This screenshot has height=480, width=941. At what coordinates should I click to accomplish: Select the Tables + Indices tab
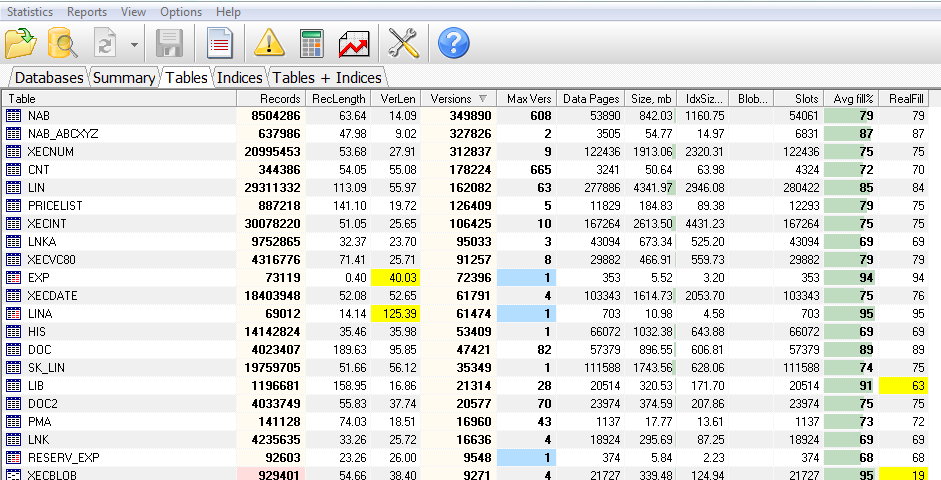coord(327,77)
